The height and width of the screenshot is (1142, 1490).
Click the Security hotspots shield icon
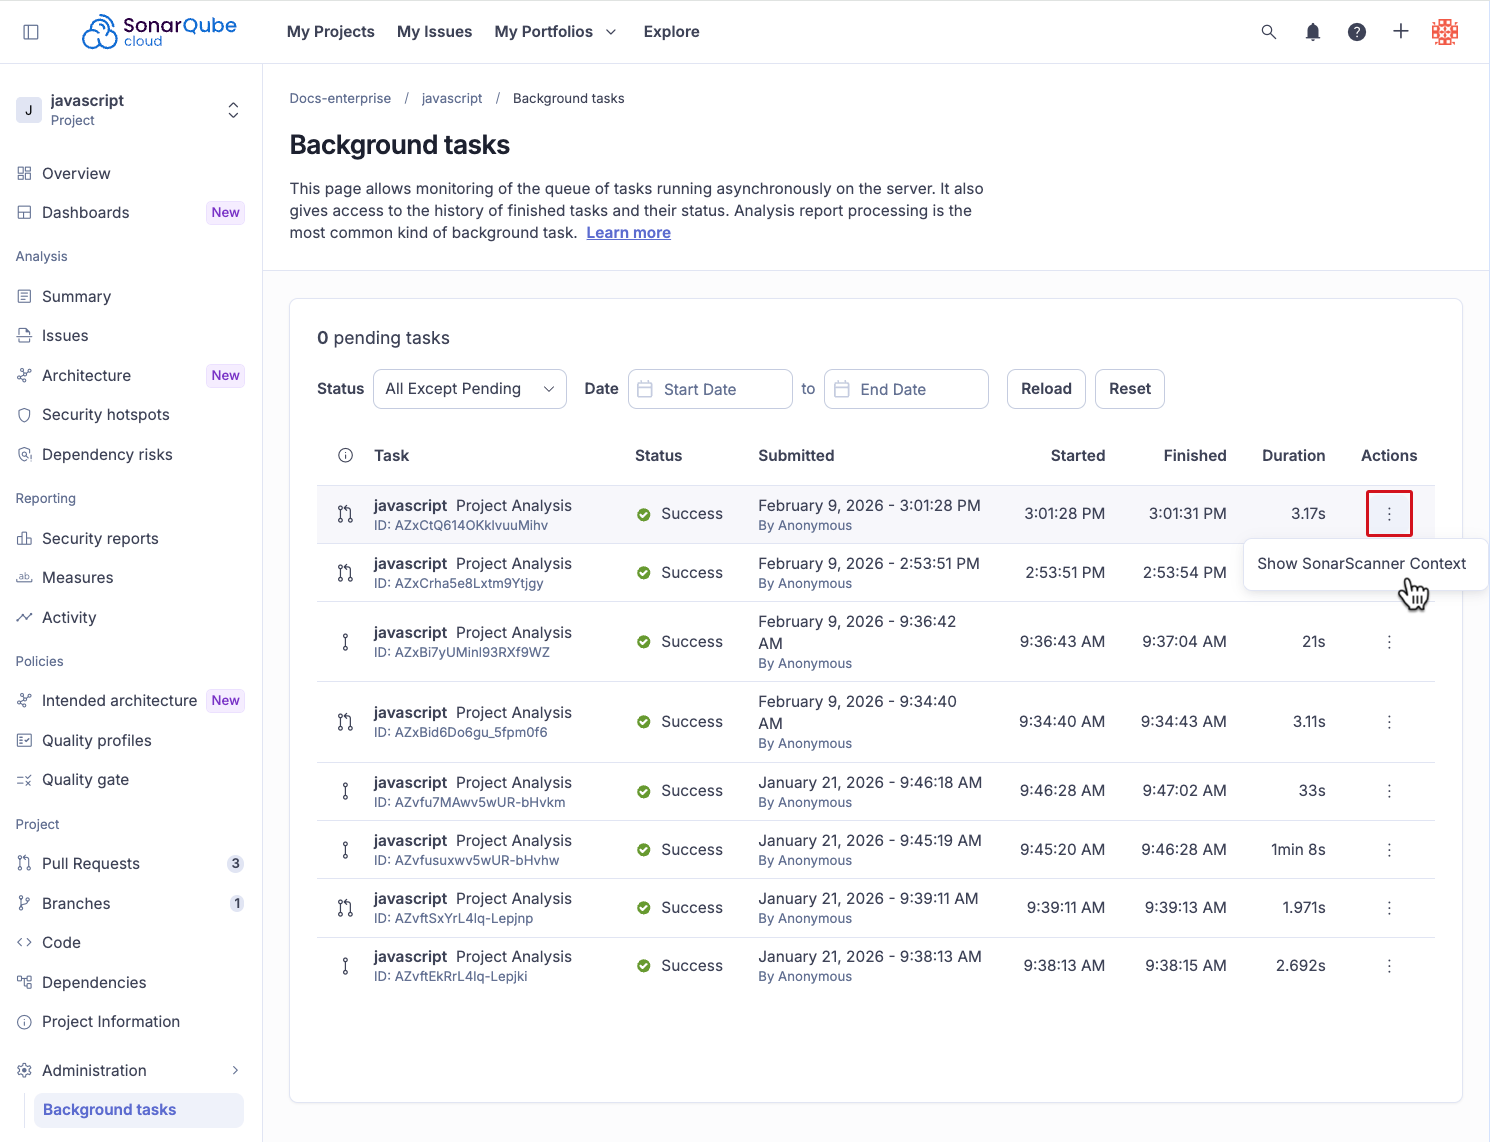24,415
